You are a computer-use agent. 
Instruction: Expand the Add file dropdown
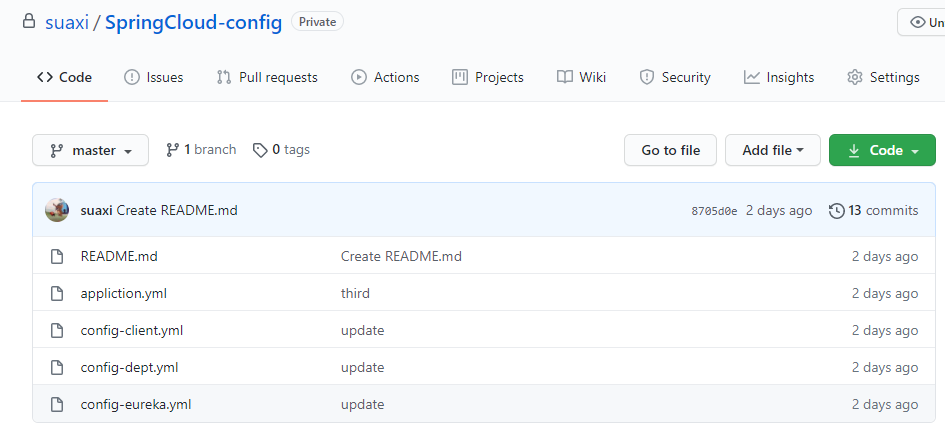pos(773,150)
